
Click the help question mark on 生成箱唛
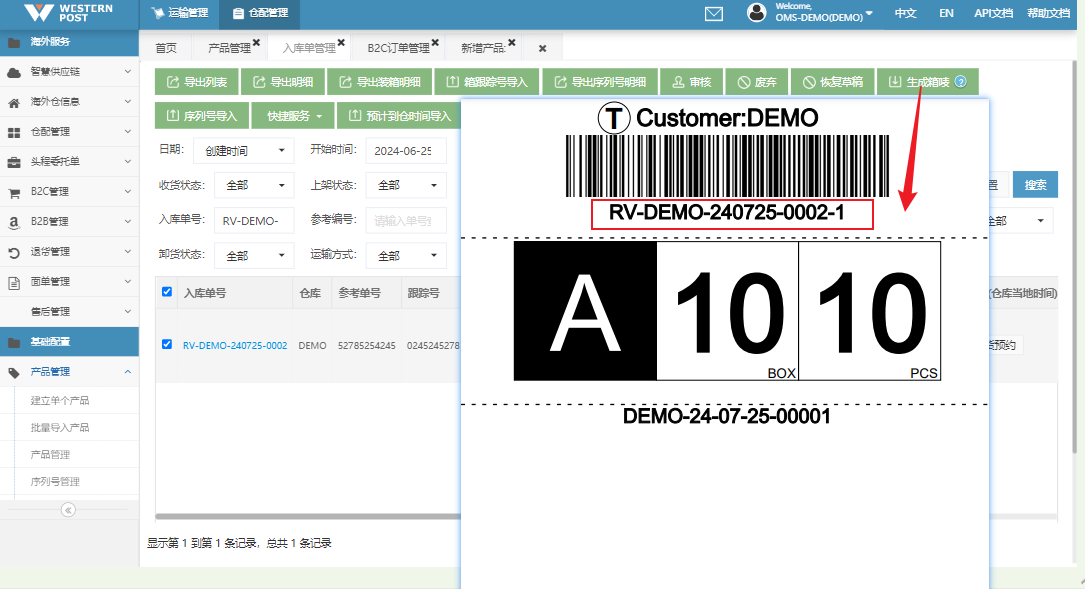[x=960, y=82]
